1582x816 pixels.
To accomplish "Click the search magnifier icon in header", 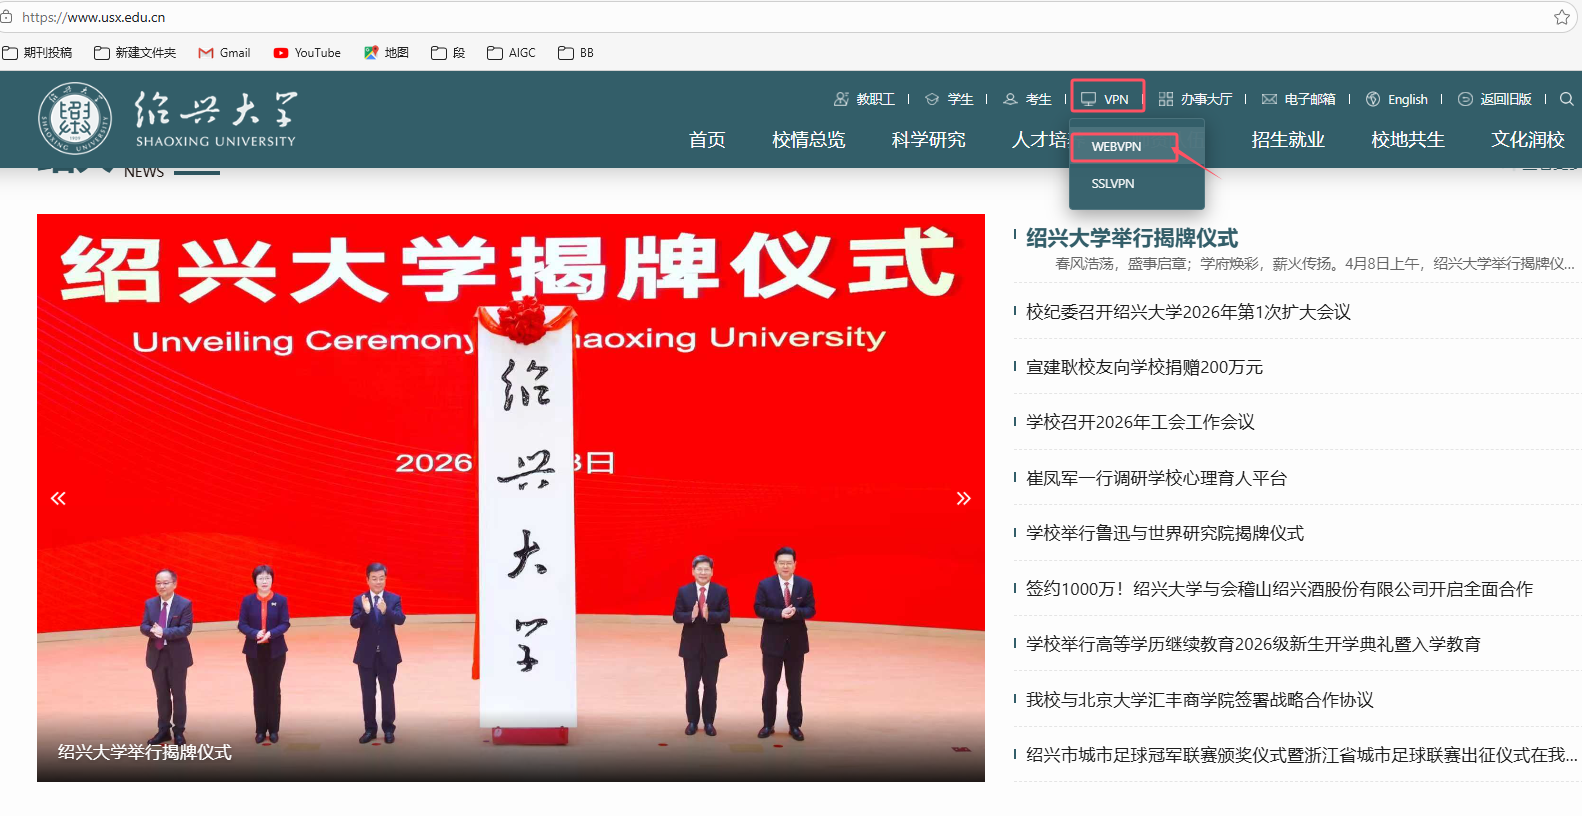I will 1566,99.
